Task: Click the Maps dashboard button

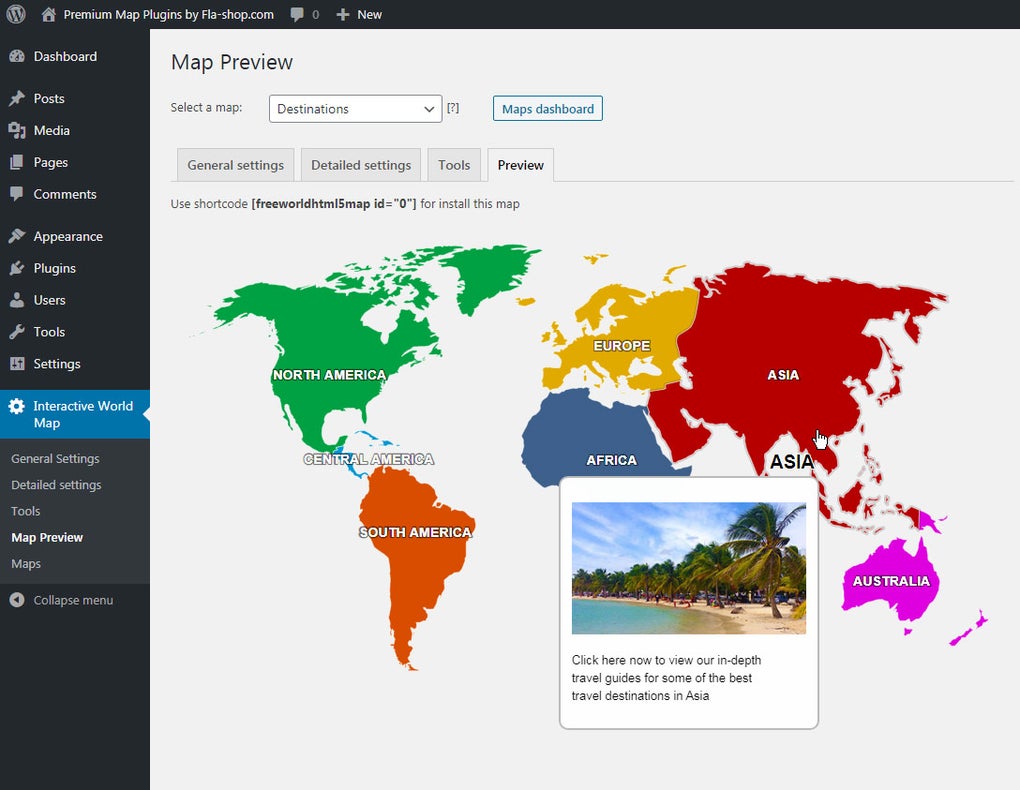Action: coord(547,109)
